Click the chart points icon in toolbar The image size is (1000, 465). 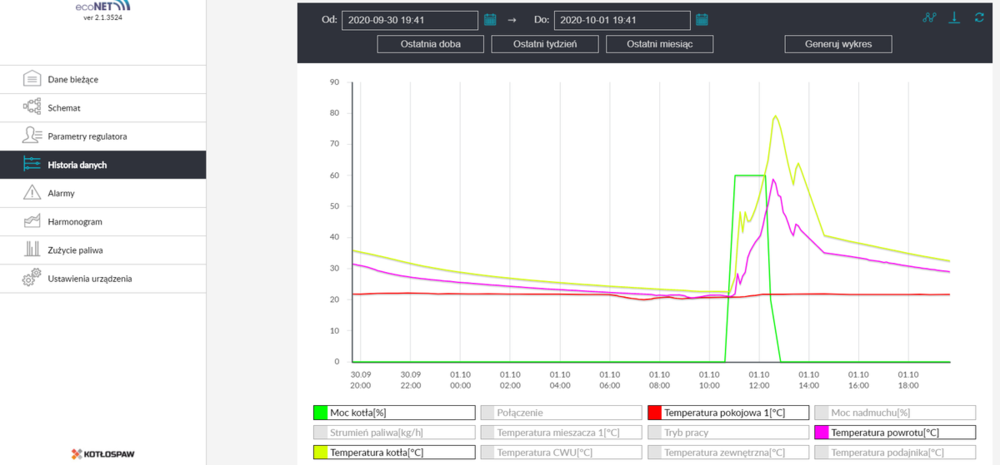[x=929, y=18]
